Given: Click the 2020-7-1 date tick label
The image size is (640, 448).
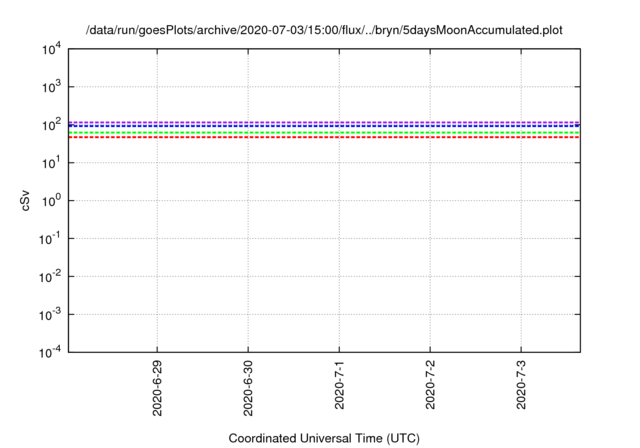Looking at the screenshot, I should (339, 385).
